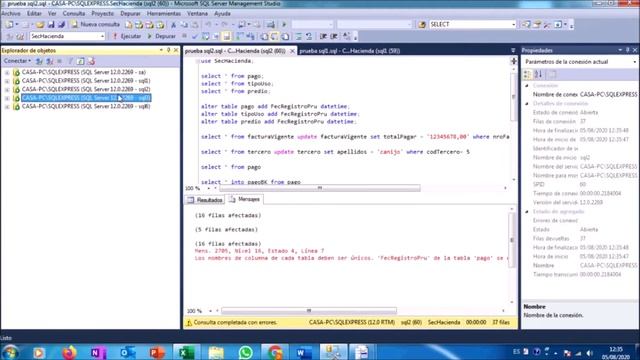Viewport: 640px width, 360px height.
Task: Refresh the Object Explorer tree
Action: coord(80,61)
